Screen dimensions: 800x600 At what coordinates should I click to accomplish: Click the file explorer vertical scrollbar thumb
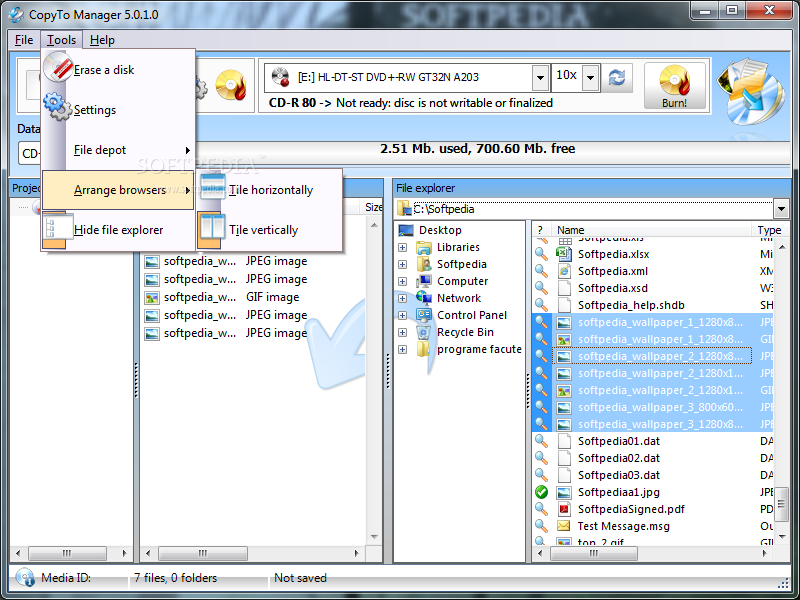click(781, 503)
